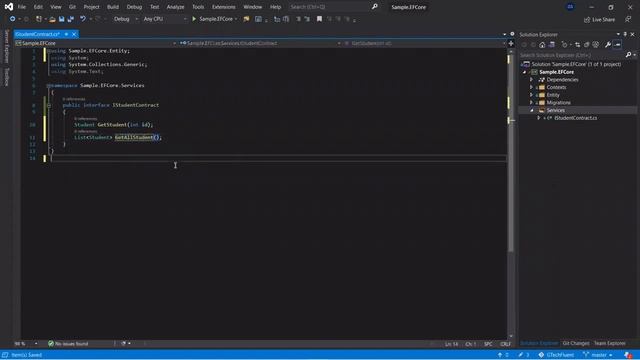Expand the IStudentContract.cs file node
The width and height of the screenshot is (640, 360).
(x=539, y=118)
